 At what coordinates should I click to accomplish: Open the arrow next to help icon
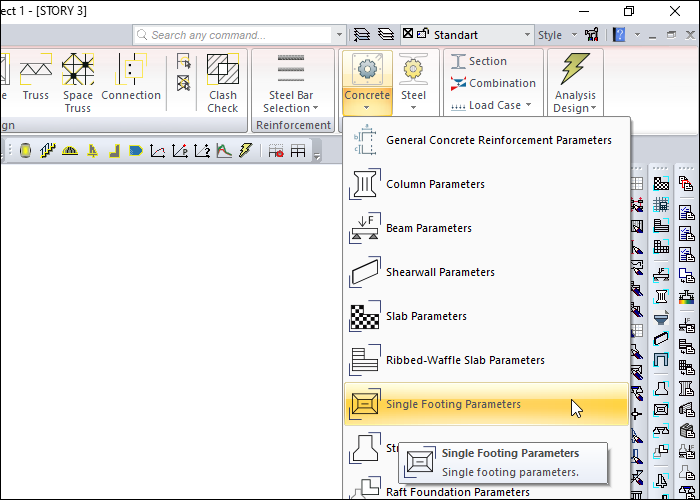click(x=637, y=35)
